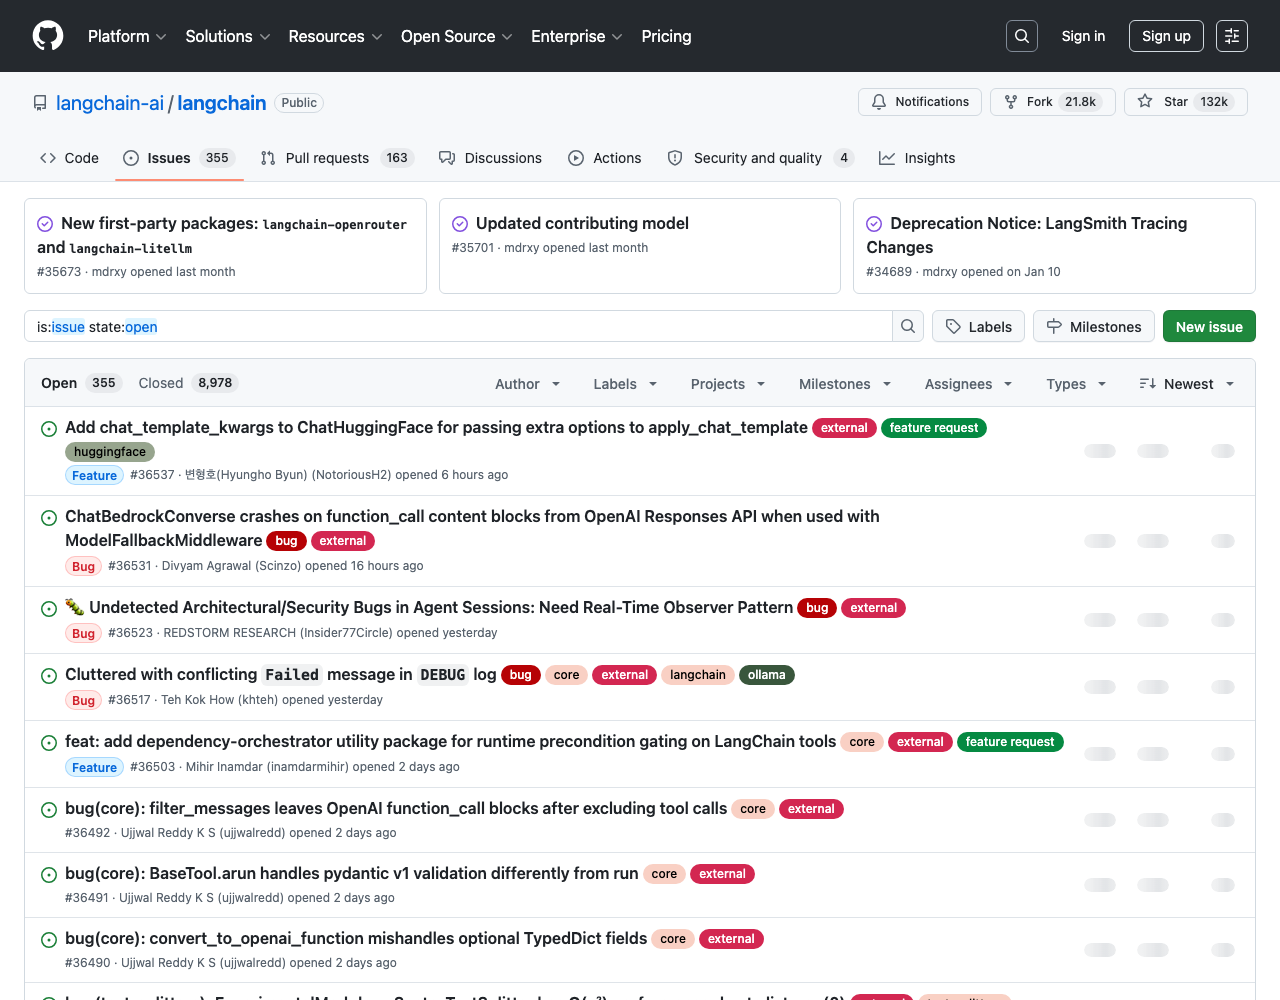Click the repository book icon beside langchain-ai
The image size is (1280, 1000).
[x=40, y=103]
